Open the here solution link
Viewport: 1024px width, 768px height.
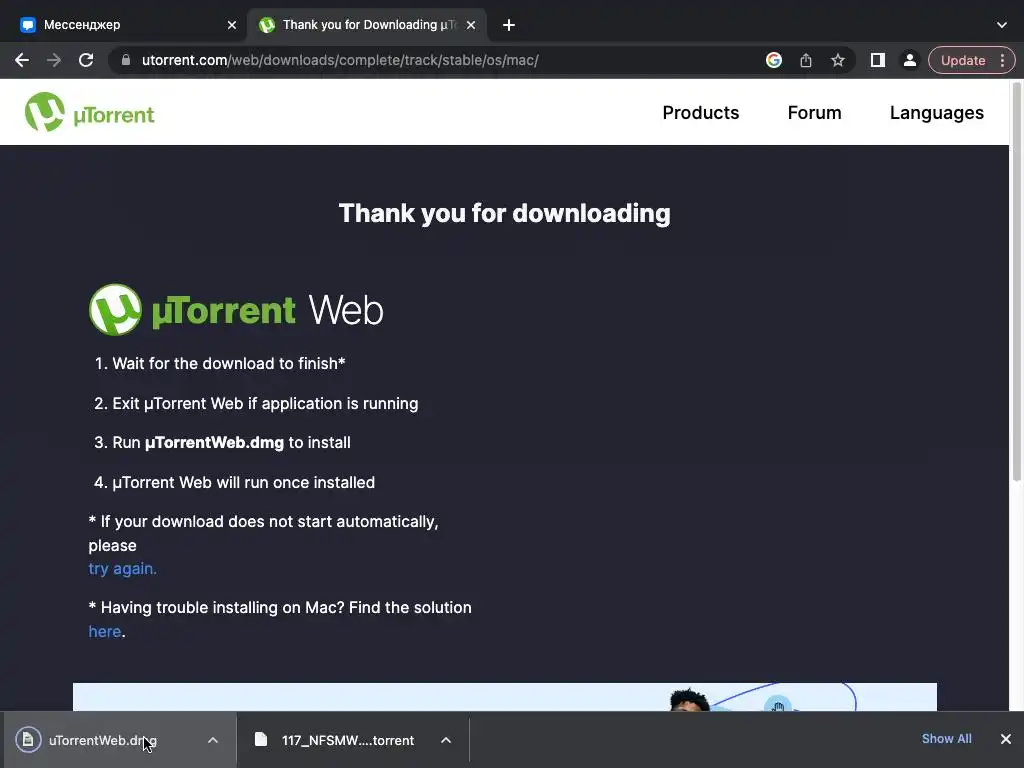click(104, 632)
